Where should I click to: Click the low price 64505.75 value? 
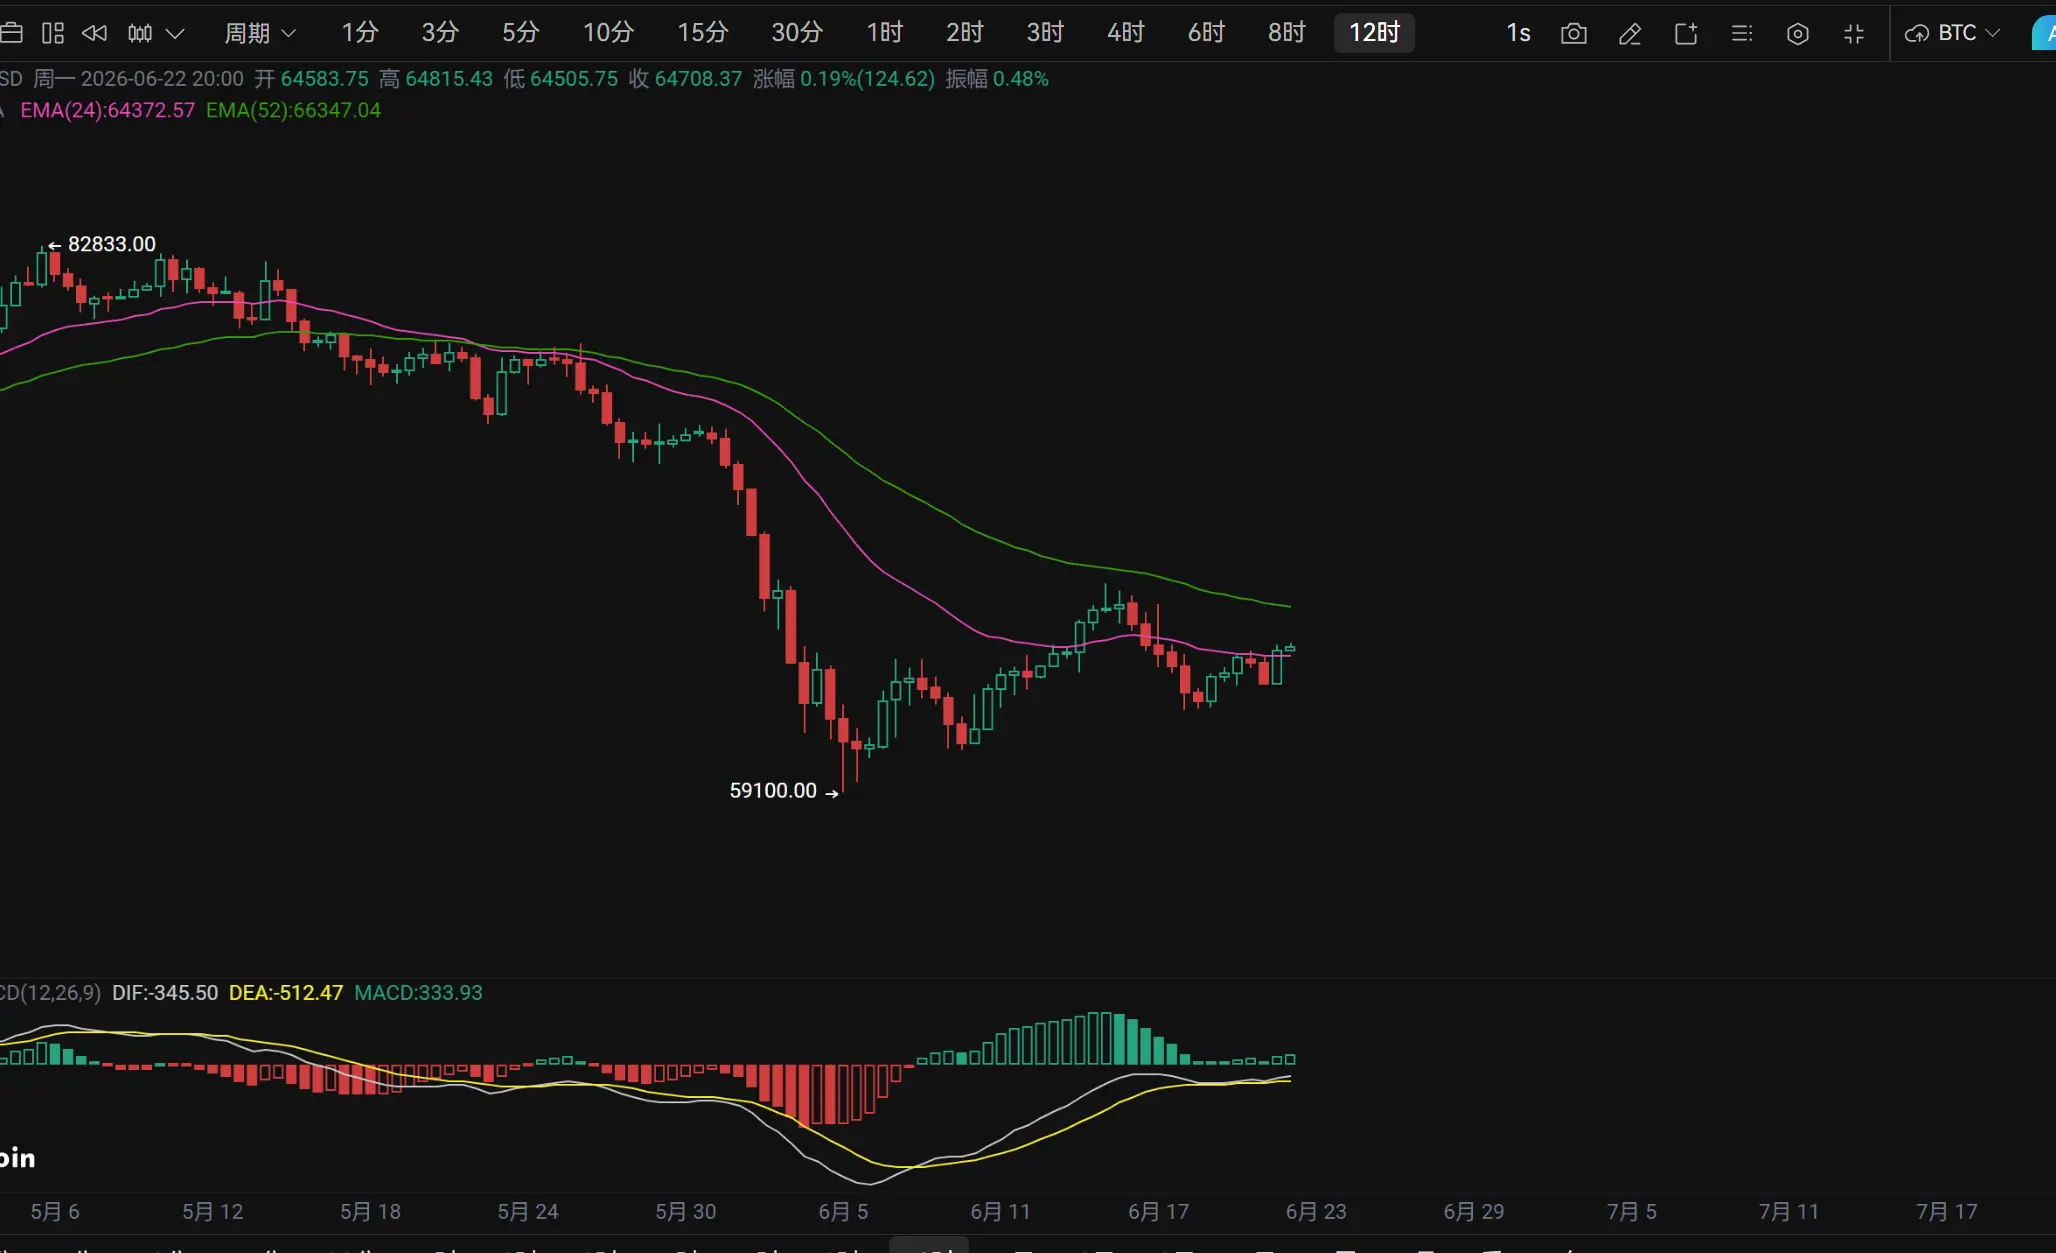click(x=574, y=79)
